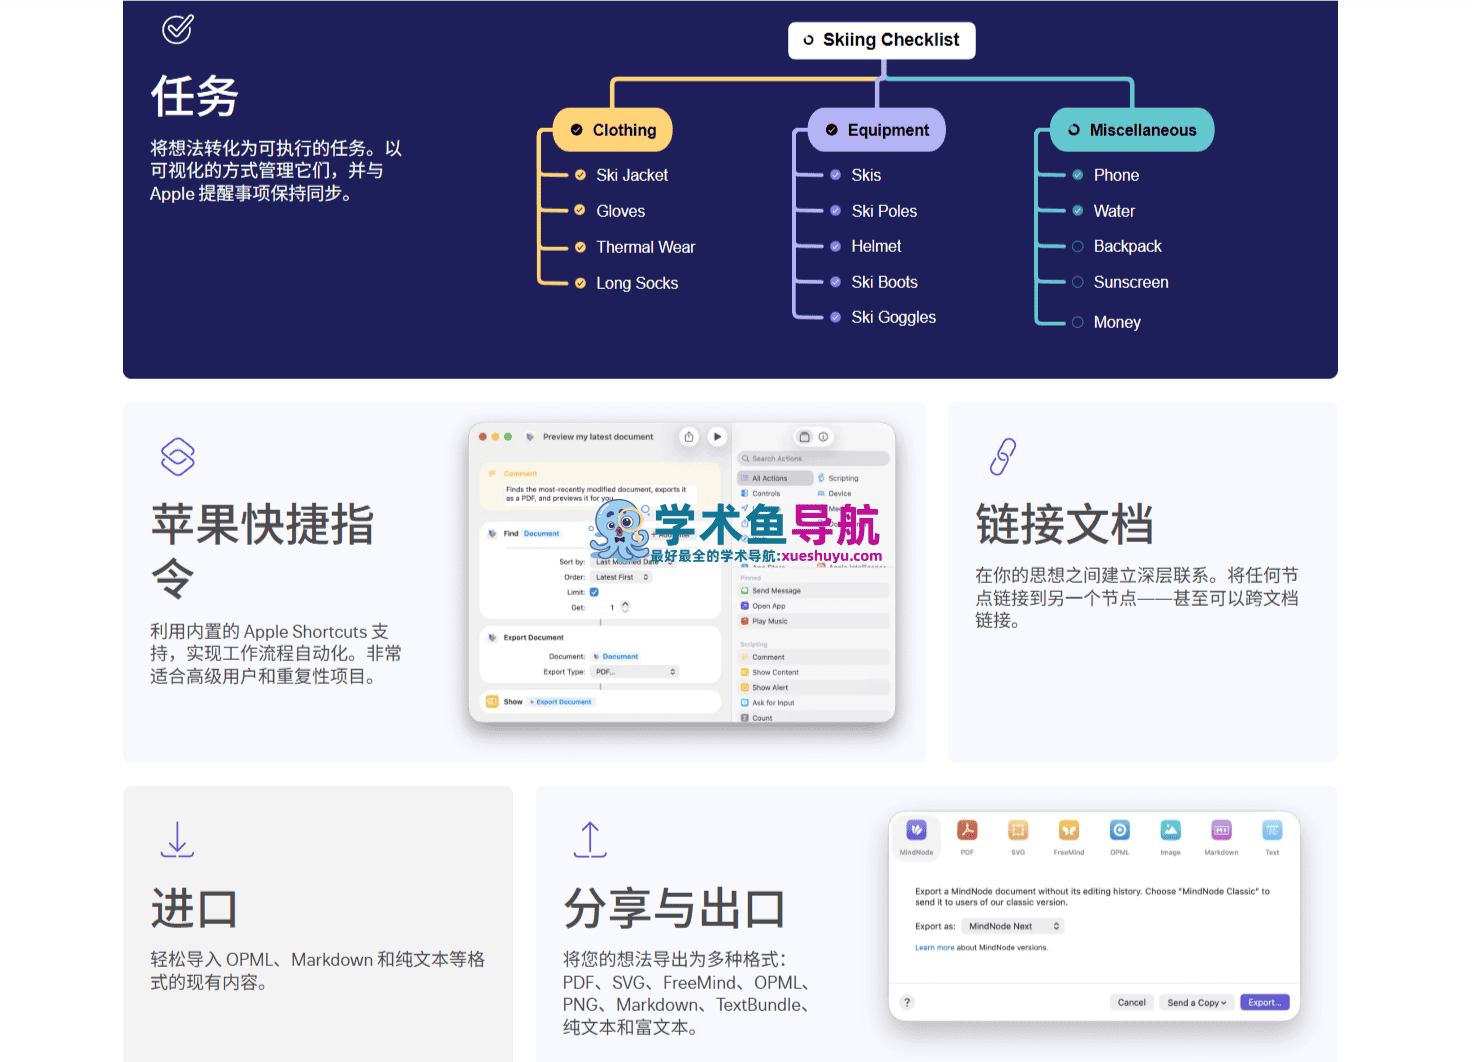Image resolution: width=1472 pixels, height=1062 pixels.
Task: Click the Show Content action icon
Action: [745, 672]
